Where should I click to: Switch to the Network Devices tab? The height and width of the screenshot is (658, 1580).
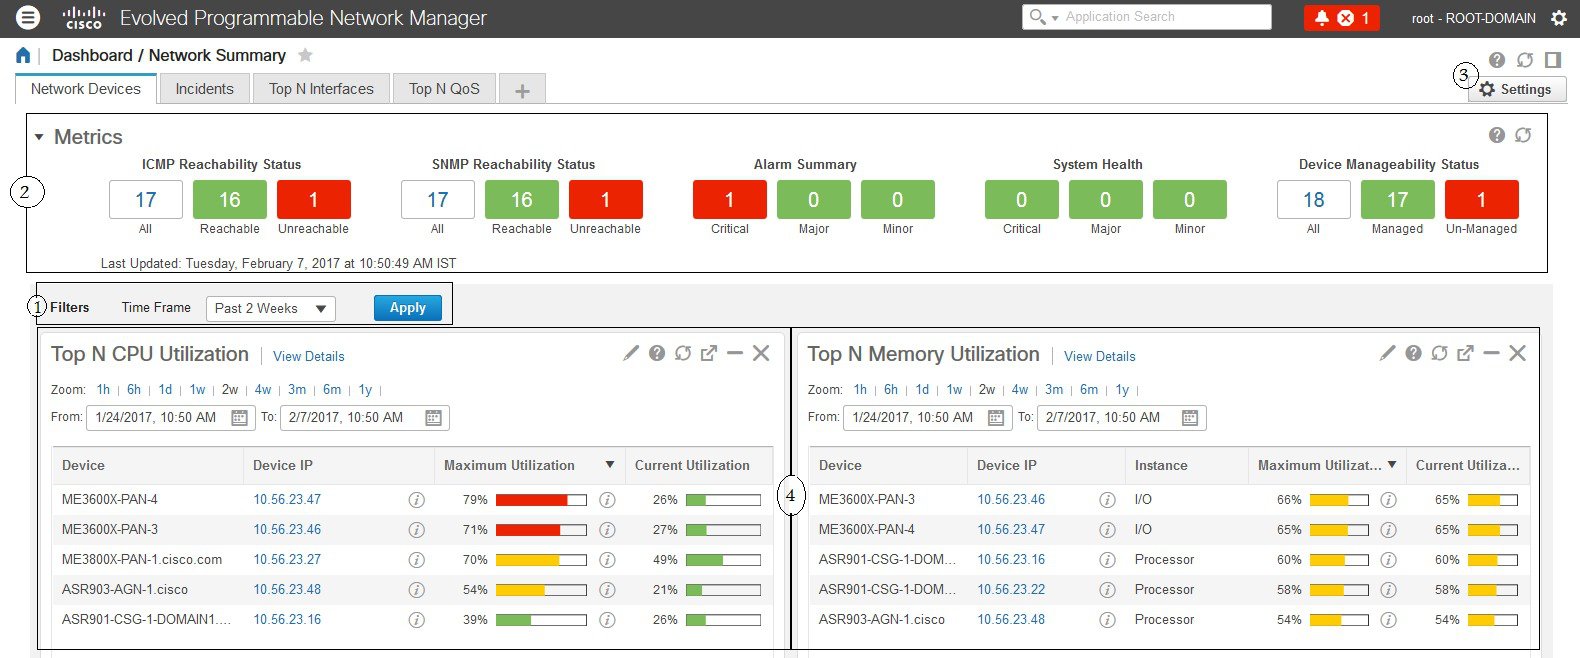click(86, 89)
